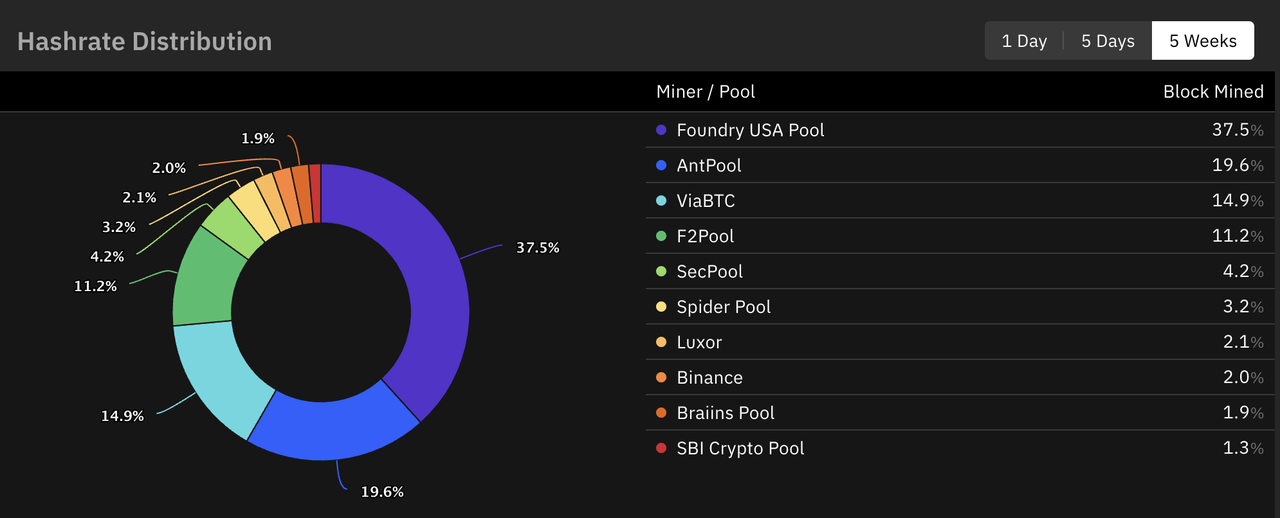
Task: Click the Miner / Pool column header
Action: pos(705,92)
